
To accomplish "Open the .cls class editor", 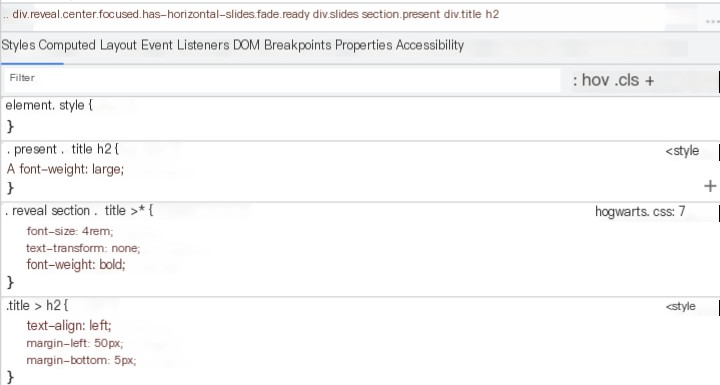I will [x=626, y=80].
